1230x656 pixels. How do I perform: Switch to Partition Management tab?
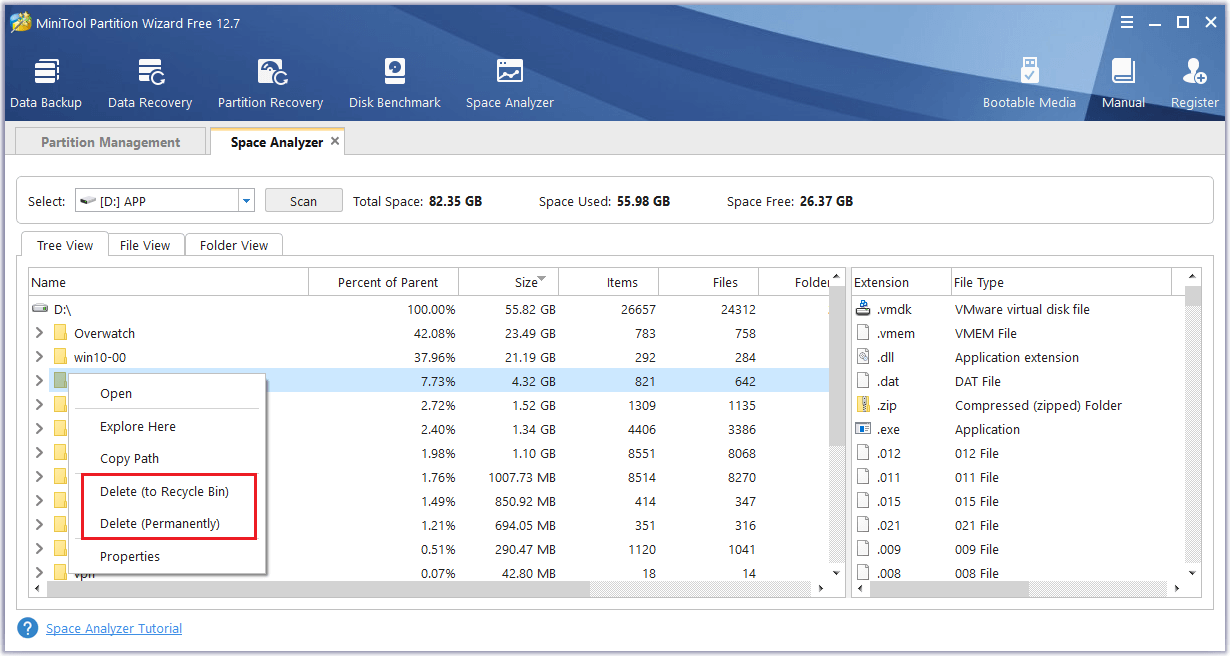[110, 142]
